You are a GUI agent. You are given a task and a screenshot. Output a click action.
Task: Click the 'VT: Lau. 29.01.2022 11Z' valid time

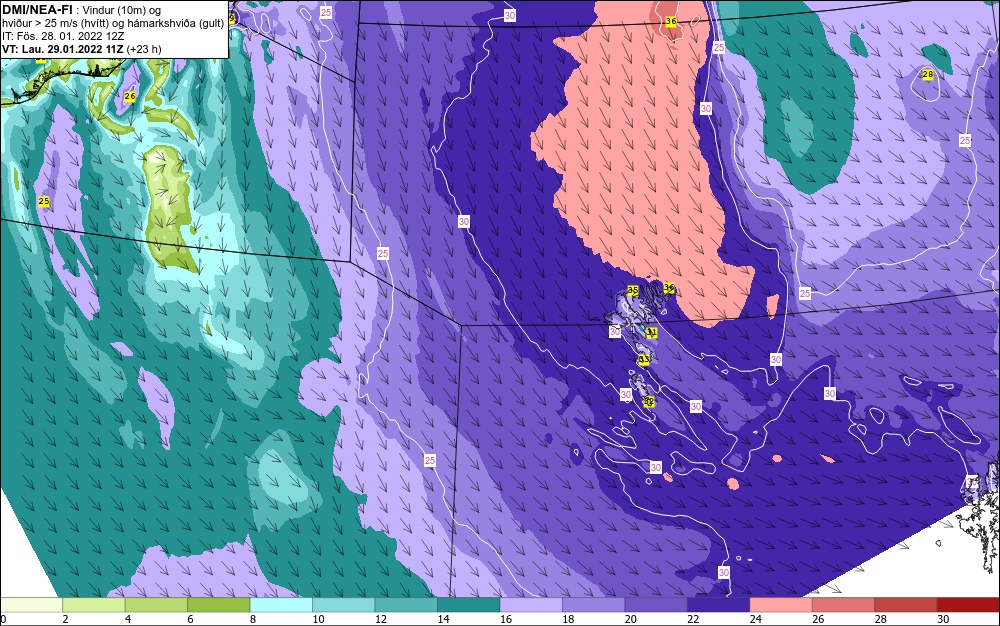pyautogui.click(x=62, y=49)
